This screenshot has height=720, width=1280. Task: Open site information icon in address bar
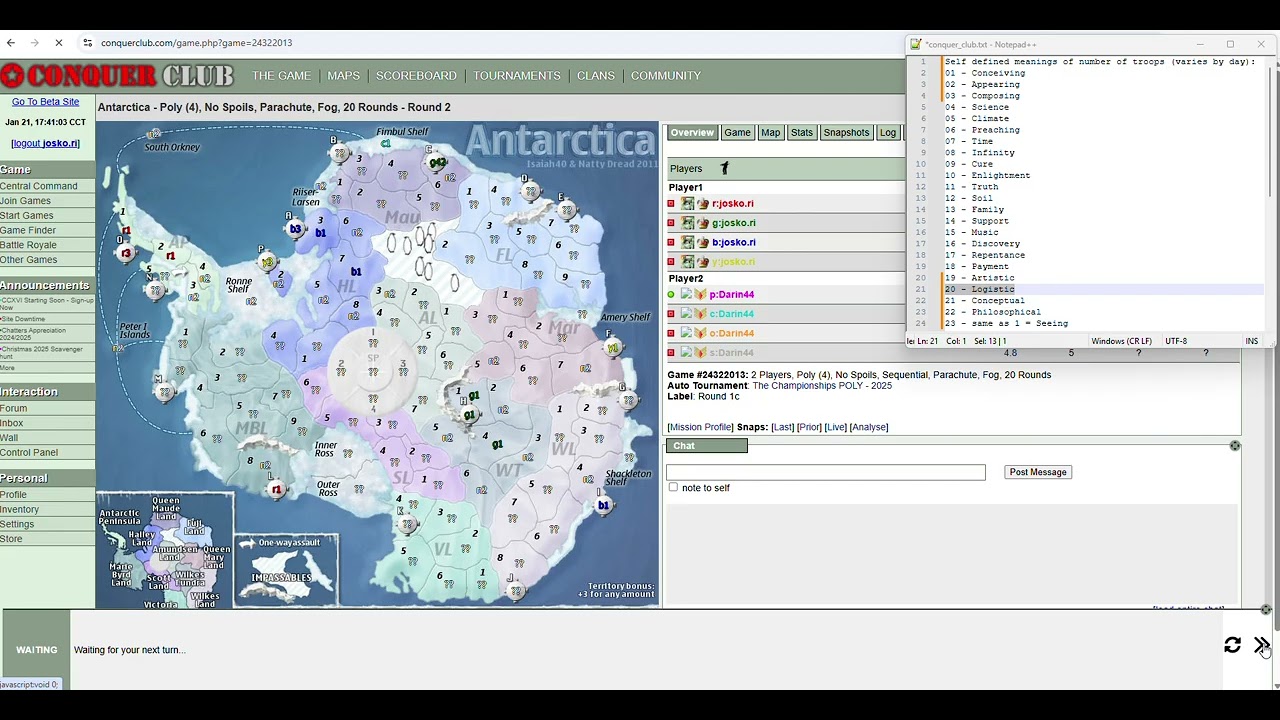tap(87, 43)
